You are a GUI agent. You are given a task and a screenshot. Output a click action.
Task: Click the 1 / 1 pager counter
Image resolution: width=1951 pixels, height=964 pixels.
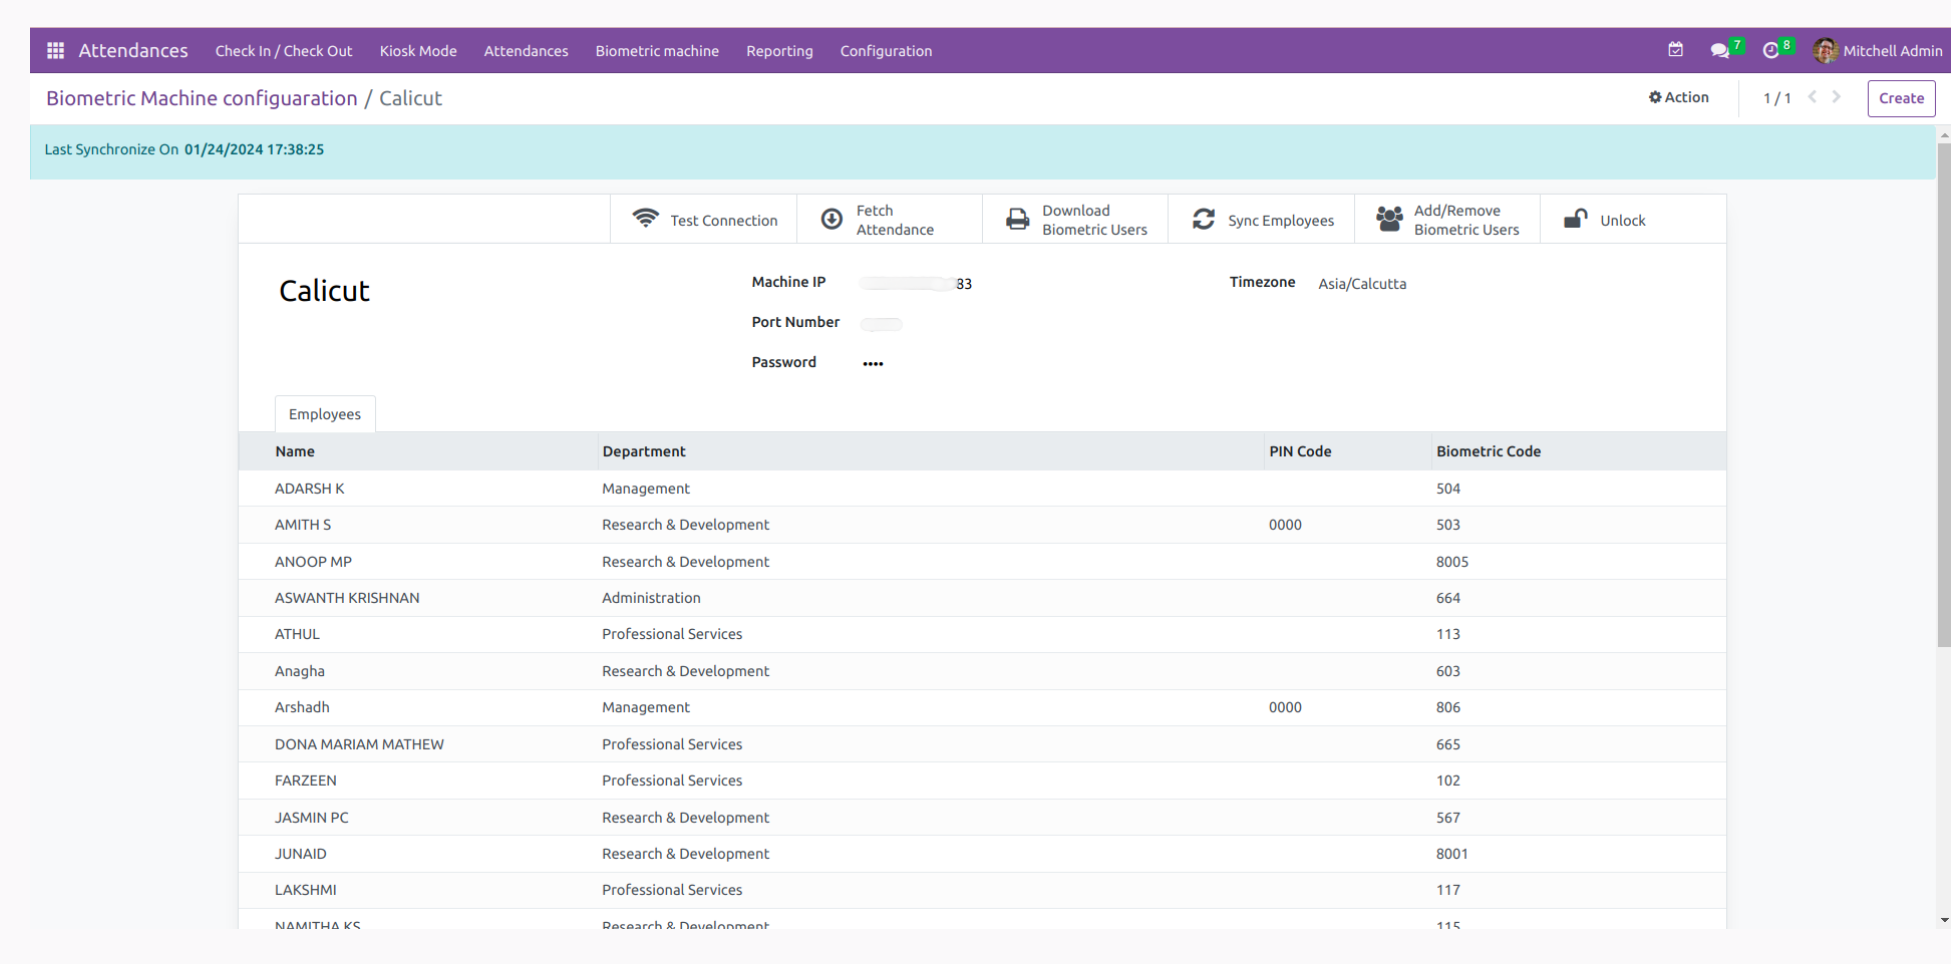point(1777,98)
